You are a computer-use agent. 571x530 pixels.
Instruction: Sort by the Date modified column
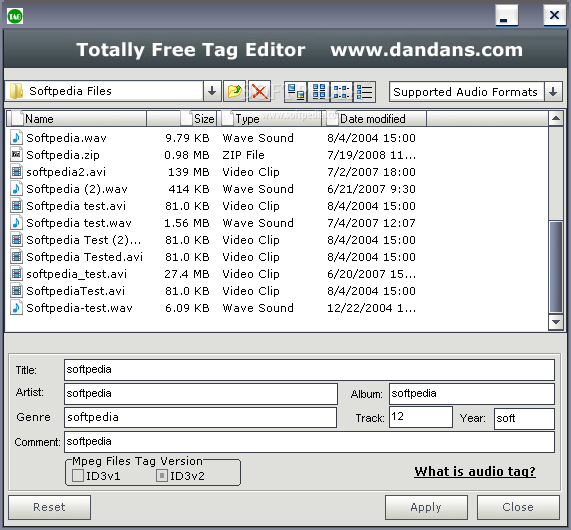(374, 119)
